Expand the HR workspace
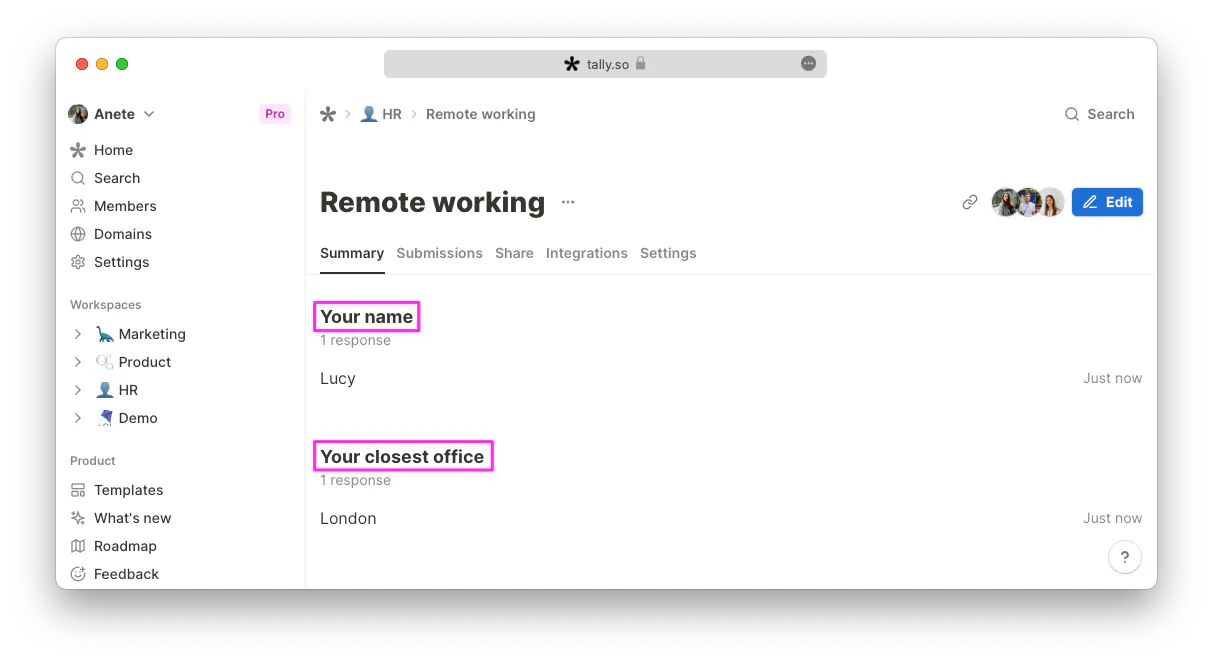1213x663 pixels. click(x=78, y=390)
